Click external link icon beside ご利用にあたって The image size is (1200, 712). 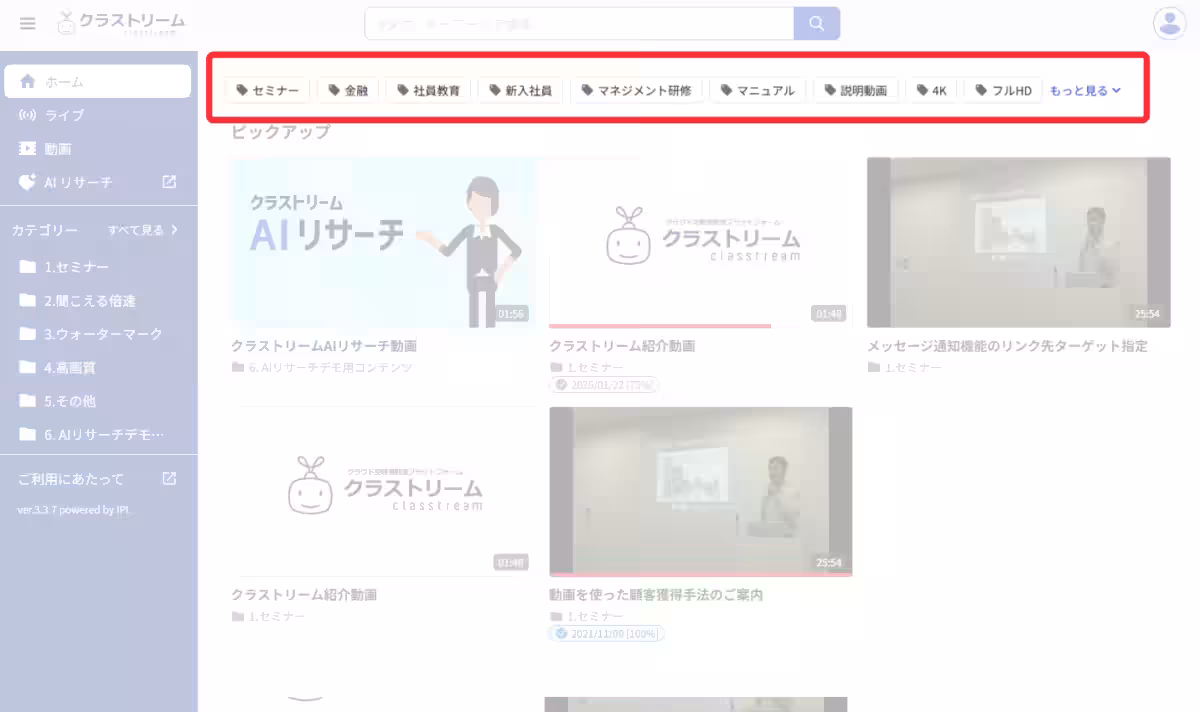click(169, 479)
